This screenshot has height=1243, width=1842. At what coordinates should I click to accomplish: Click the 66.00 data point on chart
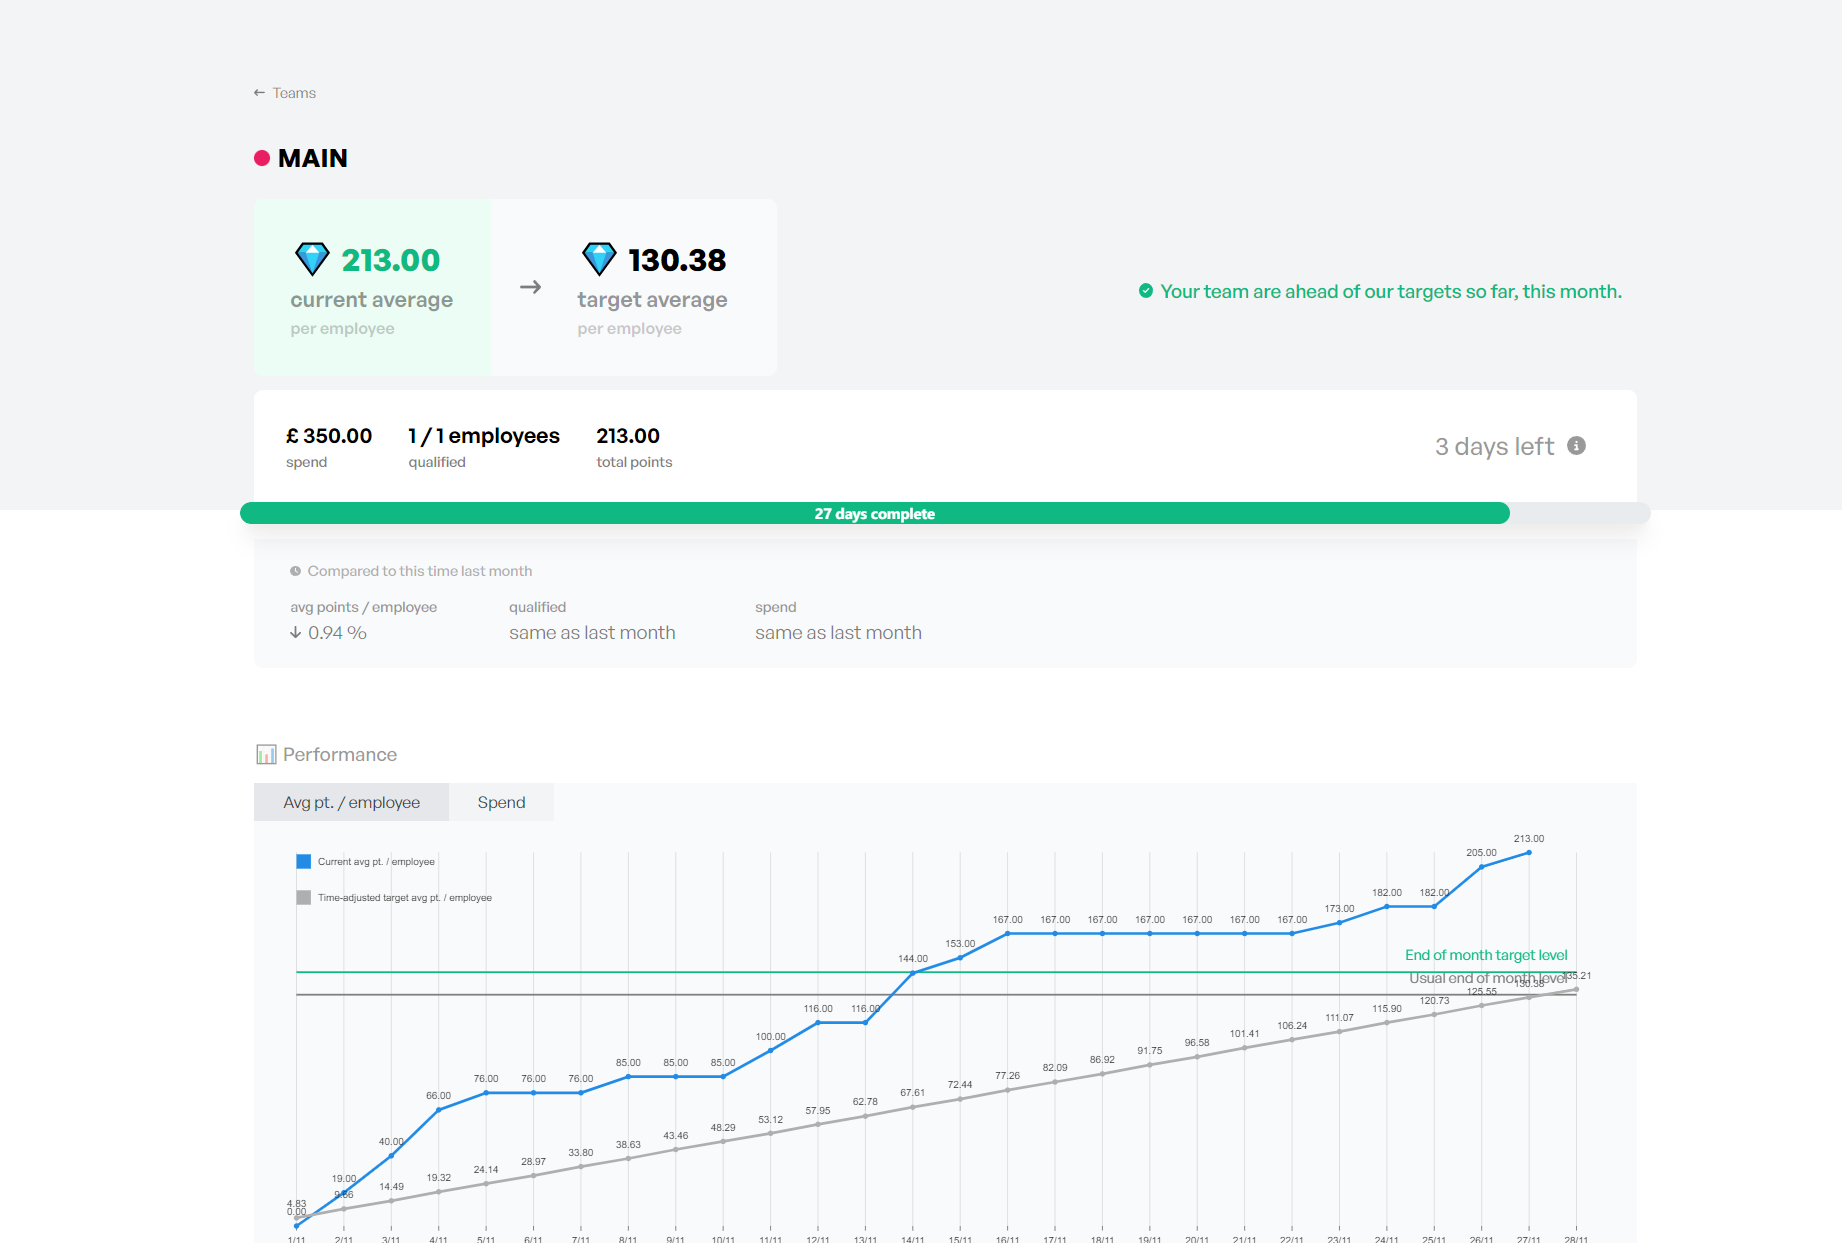click(439, 1110)
